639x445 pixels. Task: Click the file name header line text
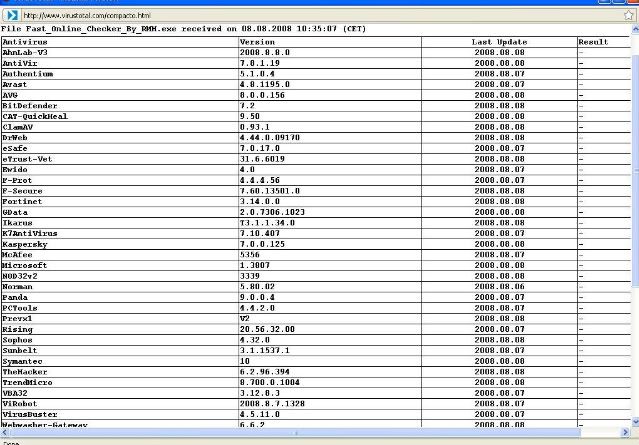(x=183, y=29)
